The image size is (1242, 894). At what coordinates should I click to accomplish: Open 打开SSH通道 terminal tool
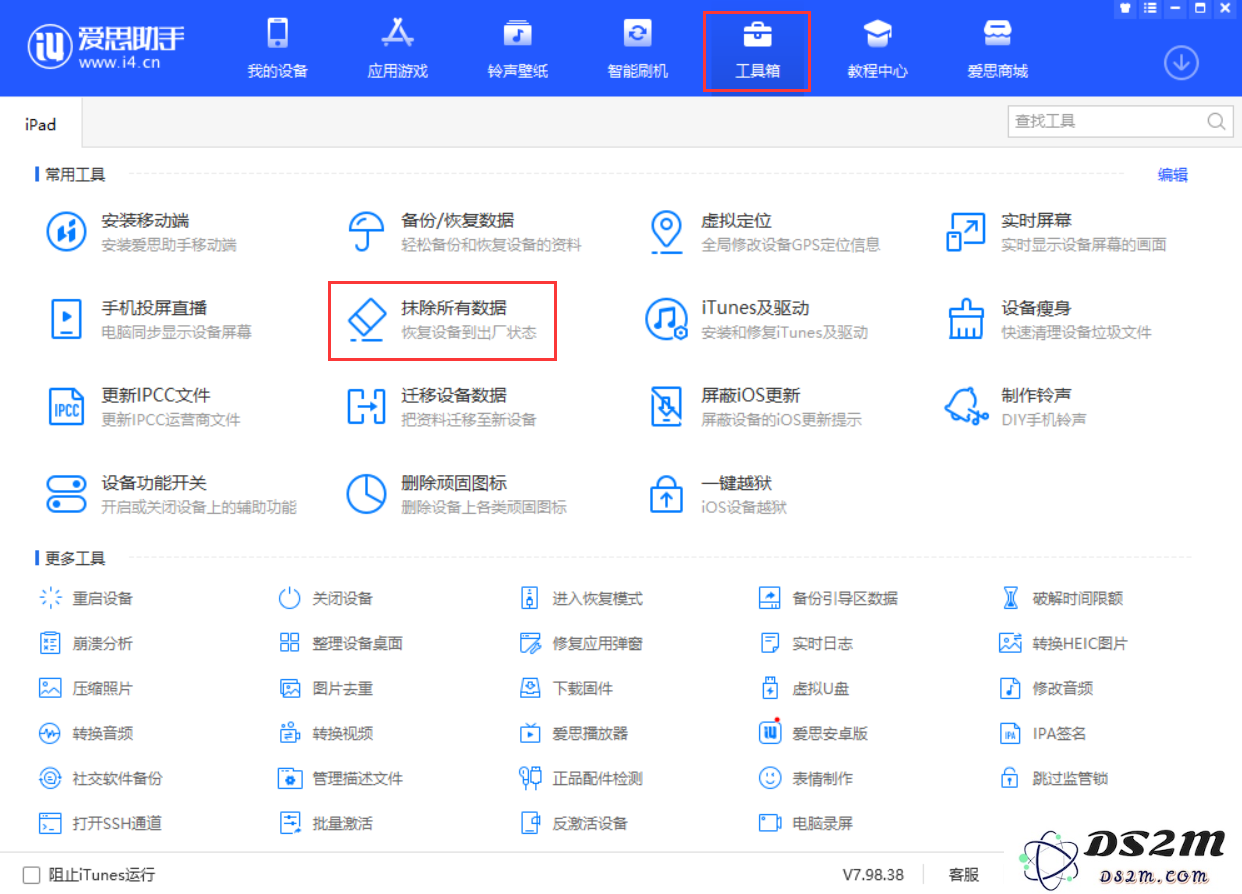[101, 823]
